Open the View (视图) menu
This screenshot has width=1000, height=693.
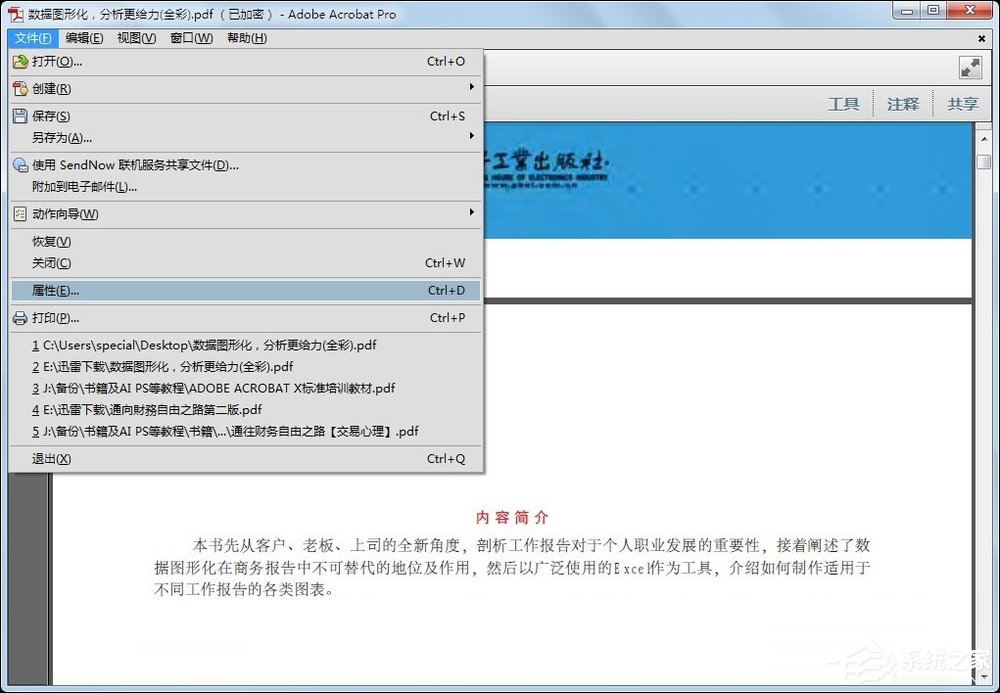(x=136, y=38)
